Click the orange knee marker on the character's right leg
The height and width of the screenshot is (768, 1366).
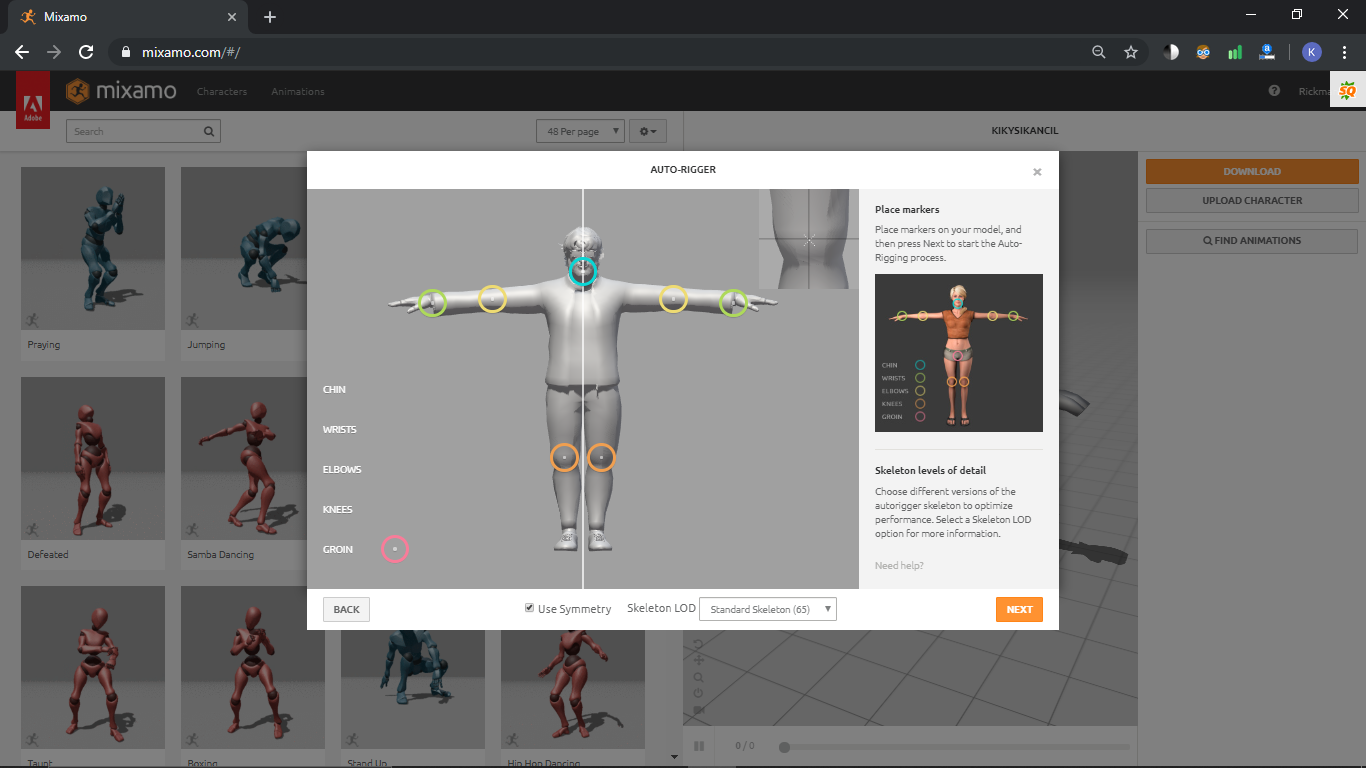(564, 457)
